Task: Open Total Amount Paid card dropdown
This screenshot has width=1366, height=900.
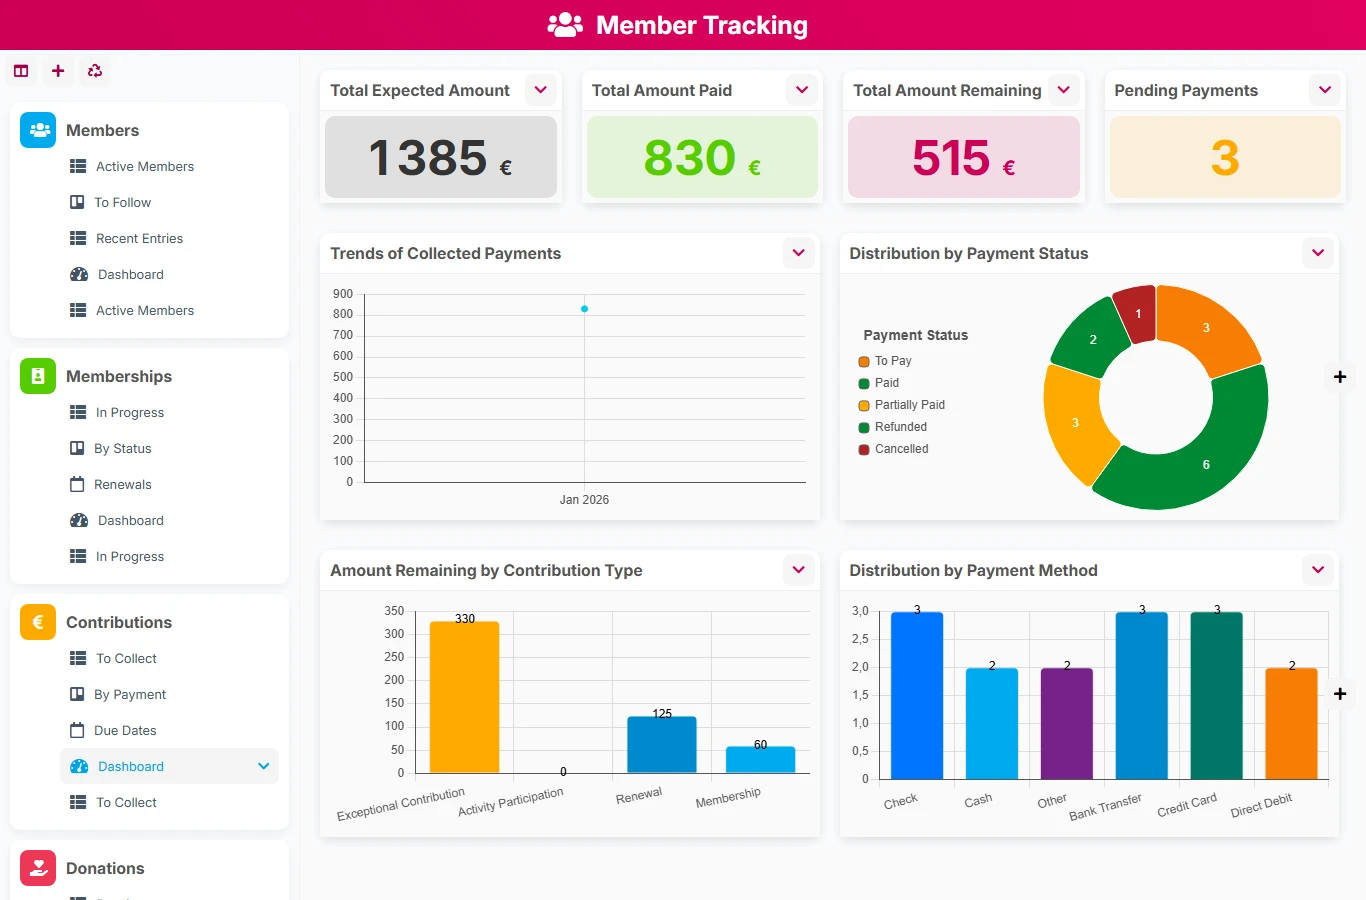Action: point(802,90)
